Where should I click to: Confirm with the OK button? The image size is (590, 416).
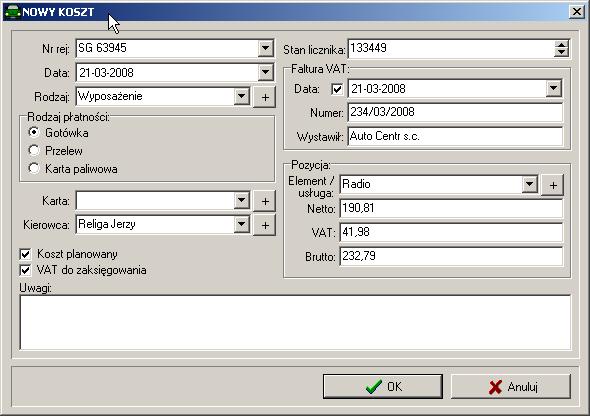(x=383, y=386)
